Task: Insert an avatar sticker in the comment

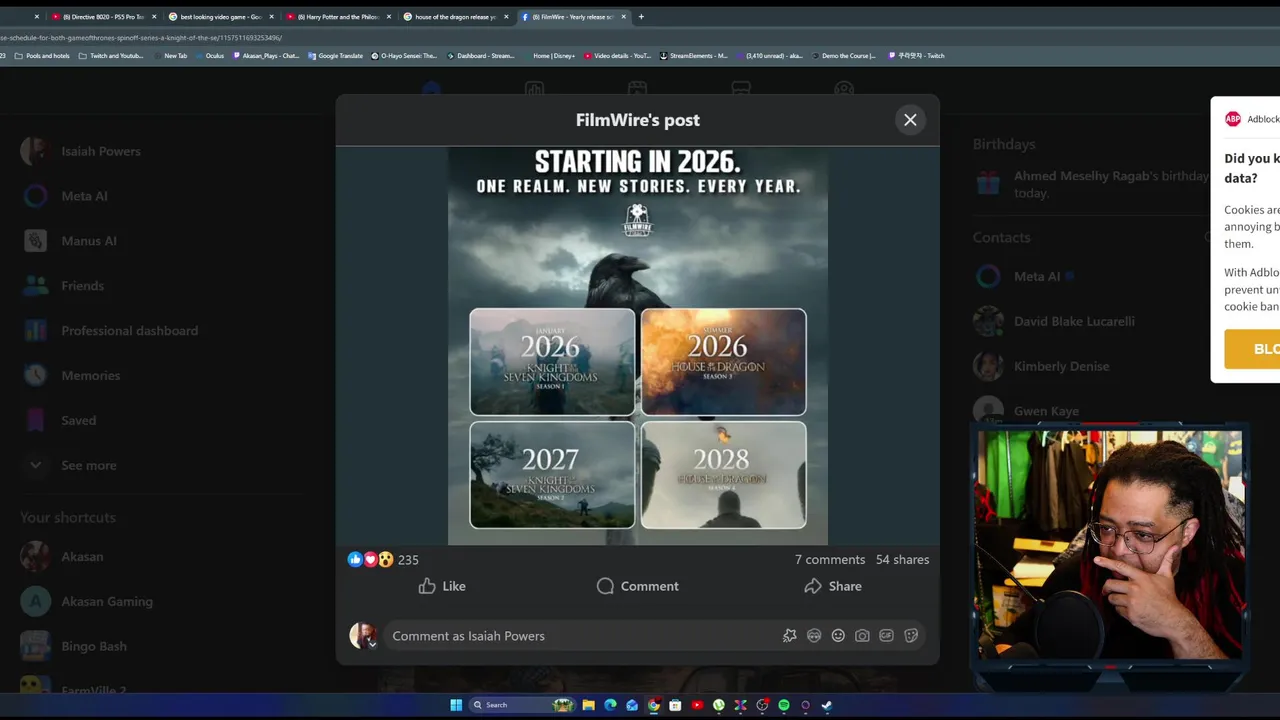Action: pyautogui.click(x=814, y=636)
